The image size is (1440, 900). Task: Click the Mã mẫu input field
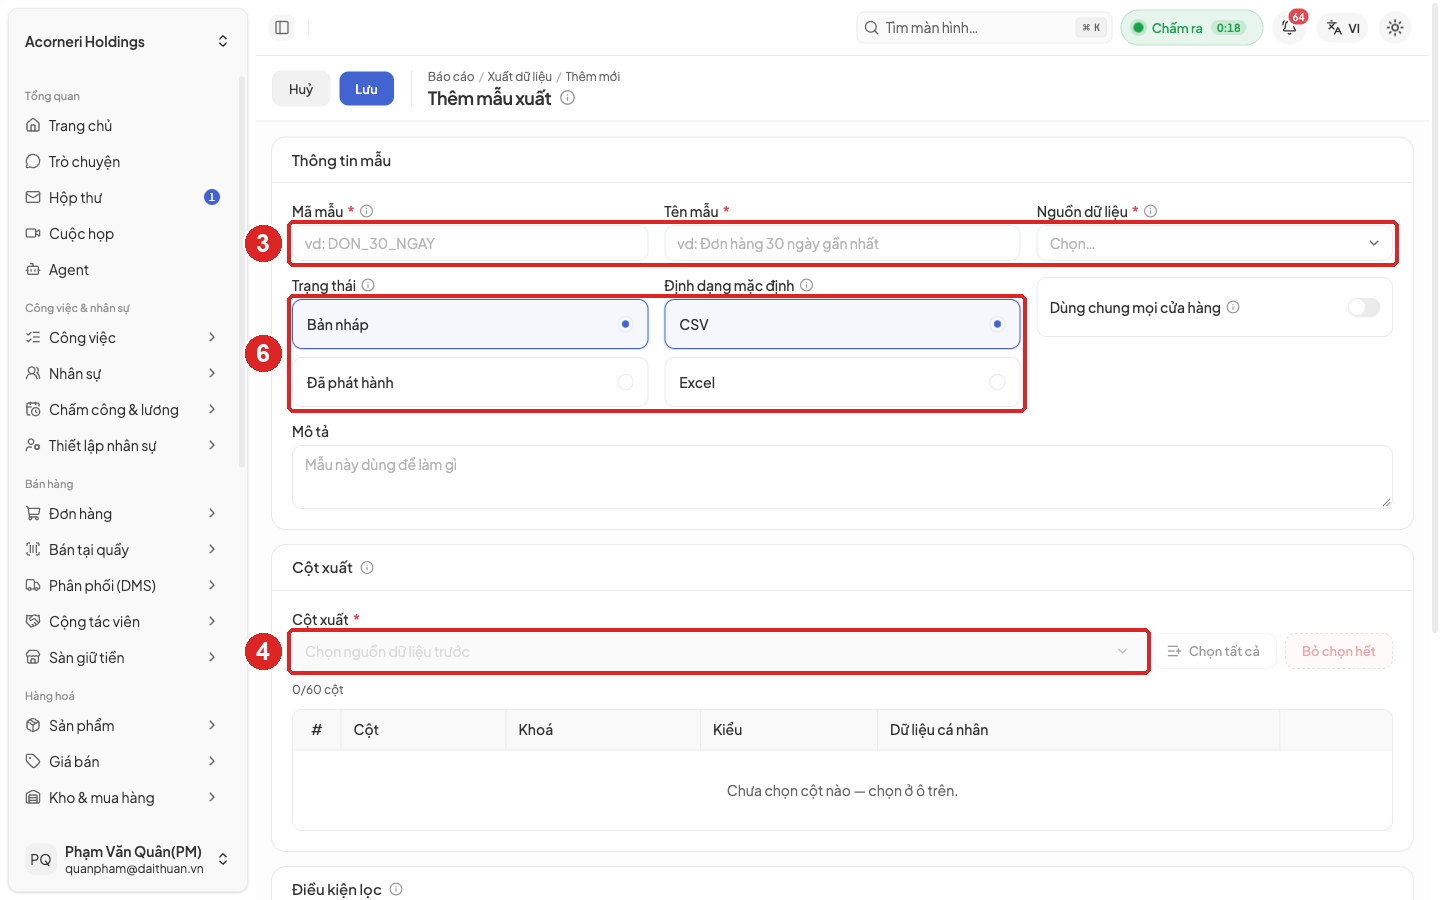click(470, 244)
